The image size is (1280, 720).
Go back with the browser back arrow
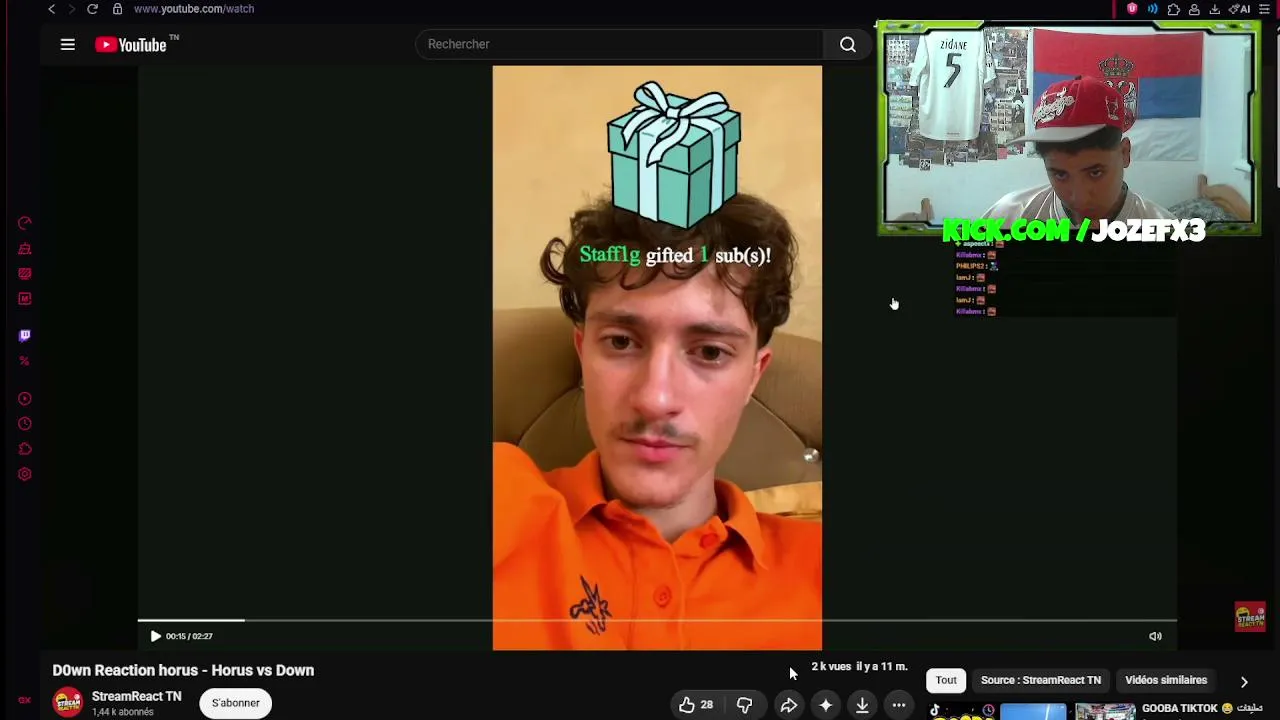pyautogui.click(x=52, y=9)
